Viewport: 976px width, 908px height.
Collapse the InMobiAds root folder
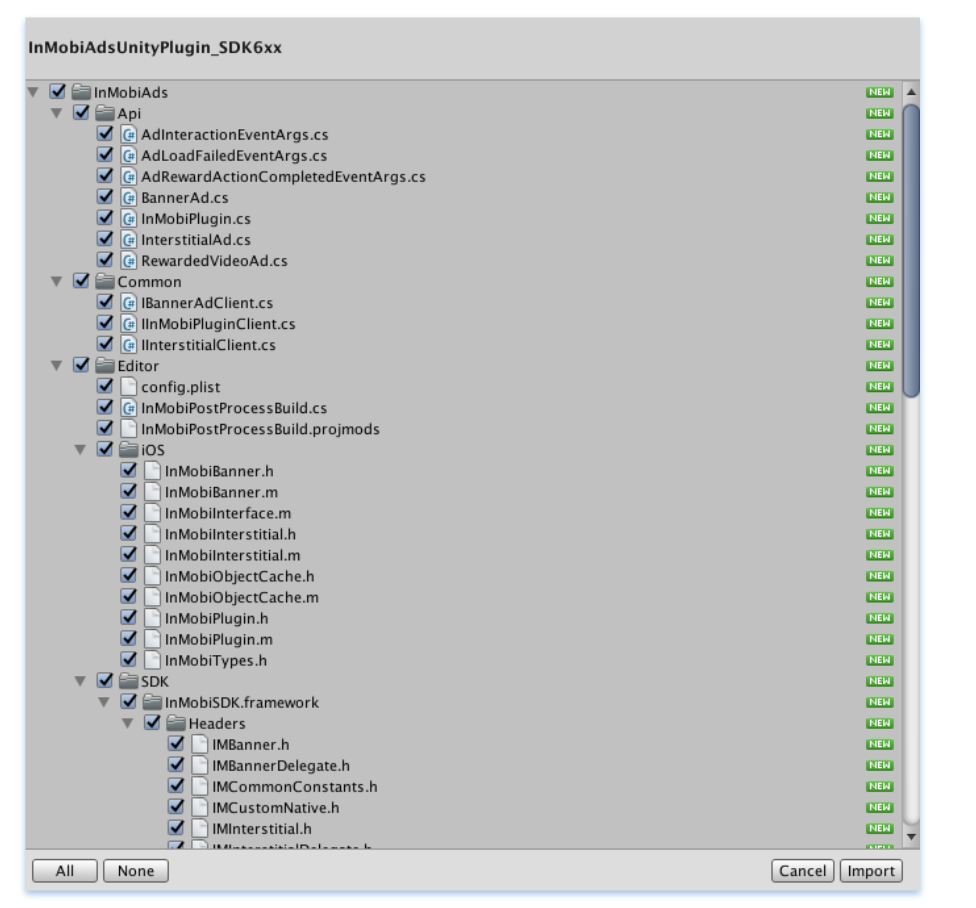[34, 92]
